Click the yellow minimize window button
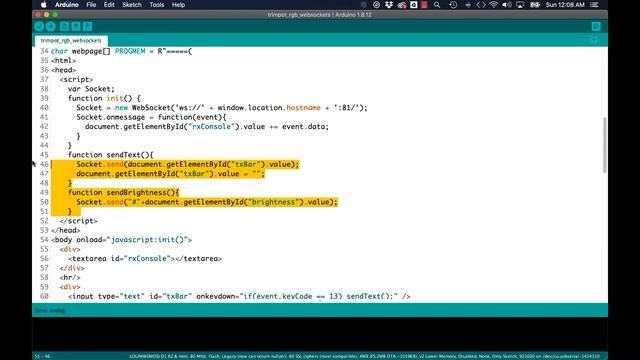 coord(47,15)
